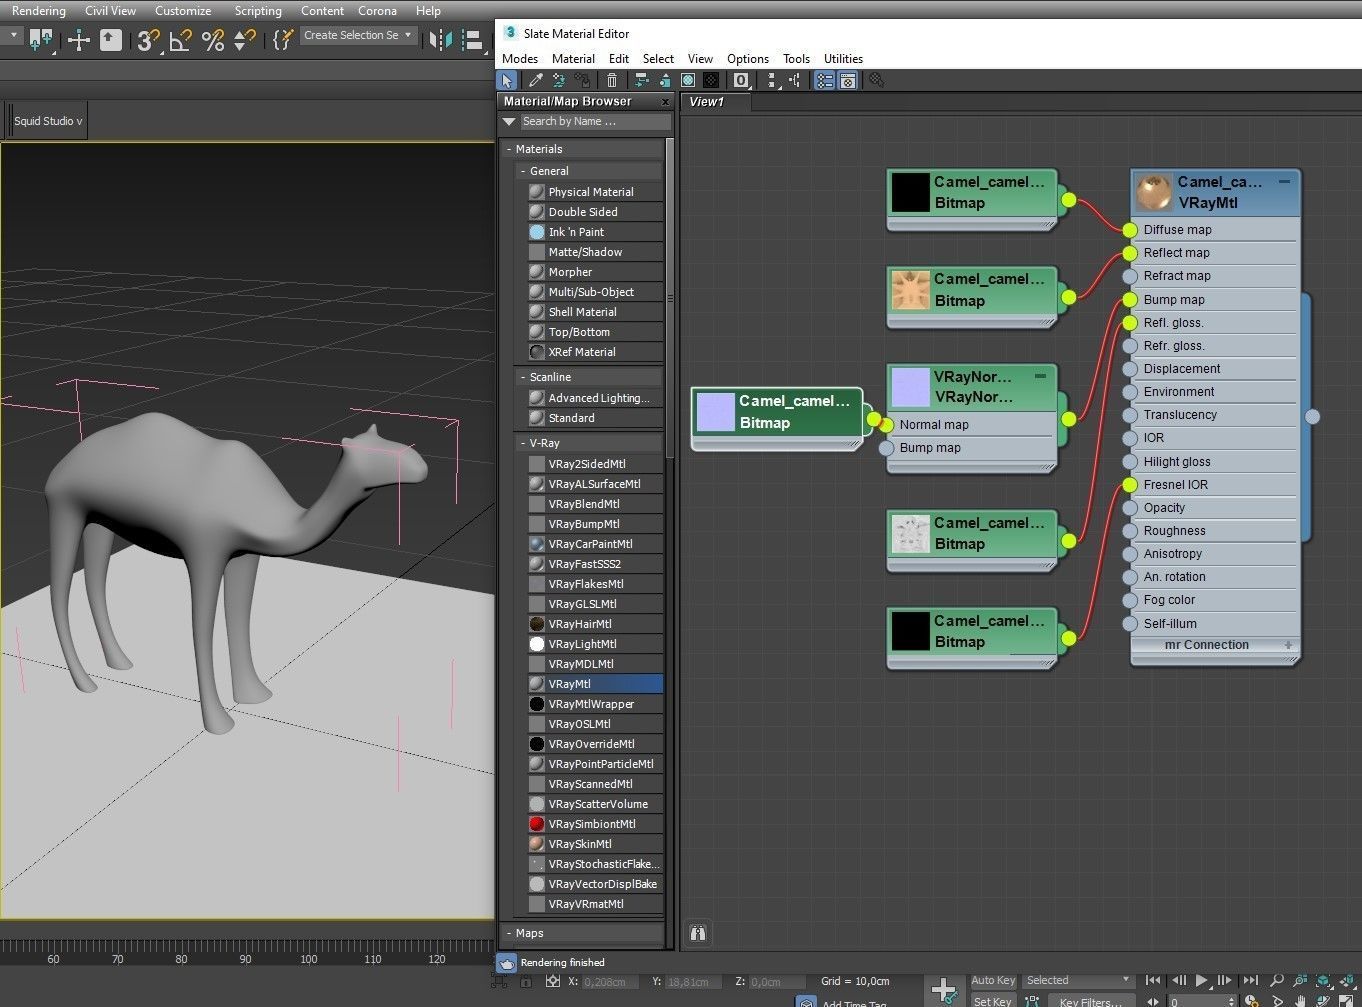The image size is (1362, 1007).
Task: Open the Options menu
Action: [x=748, y=59]
